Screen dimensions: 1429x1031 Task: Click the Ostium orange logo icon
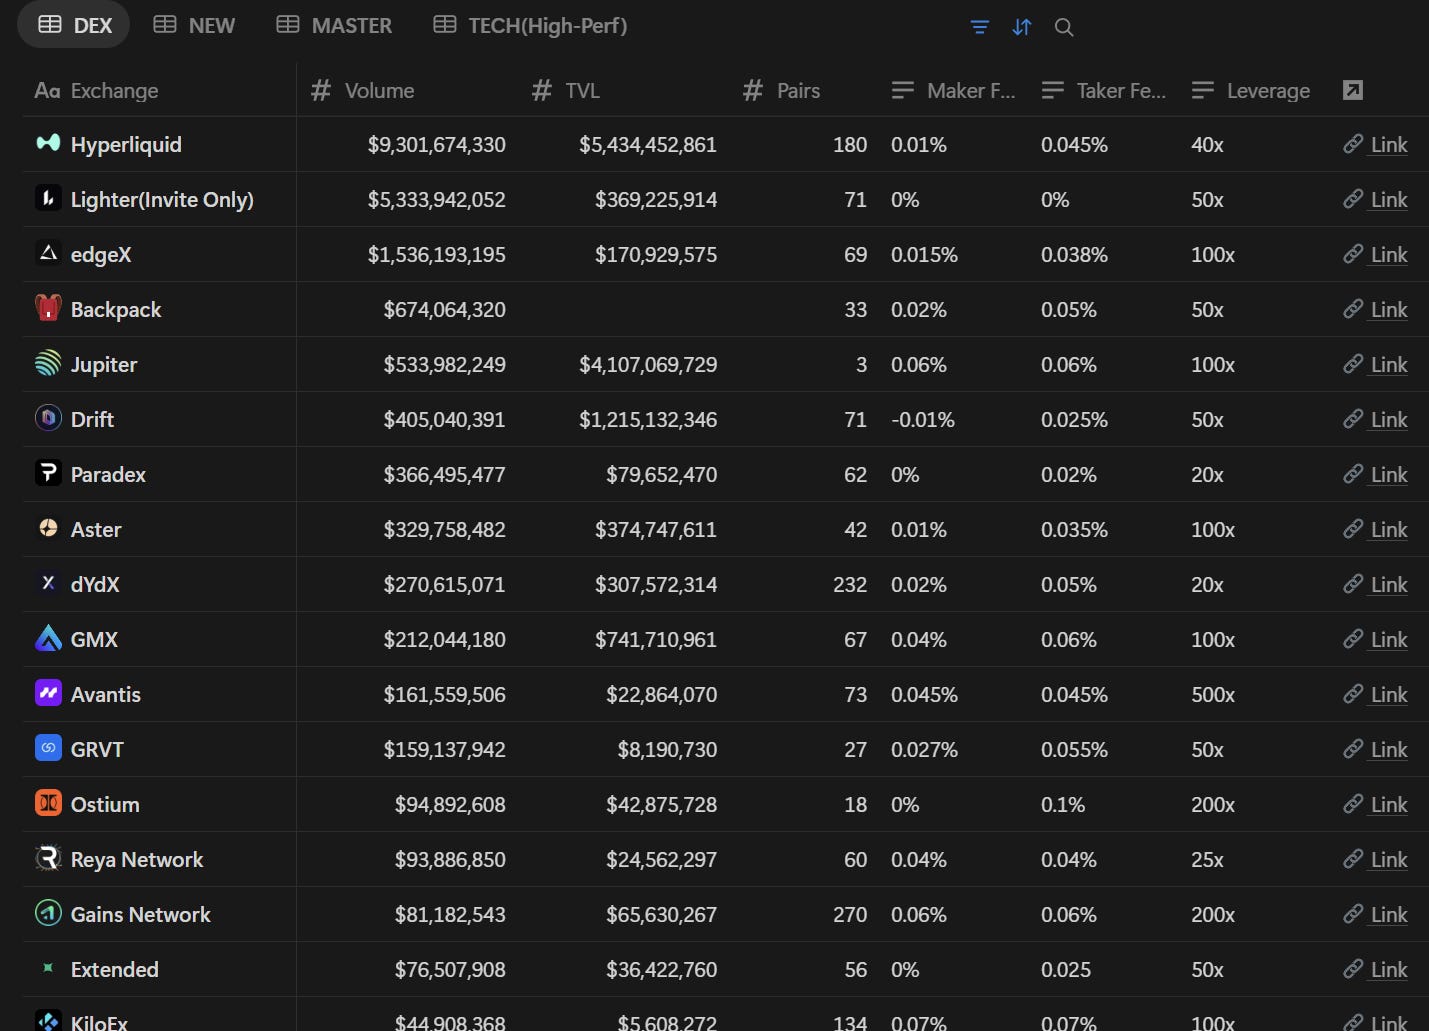point(48,803)
